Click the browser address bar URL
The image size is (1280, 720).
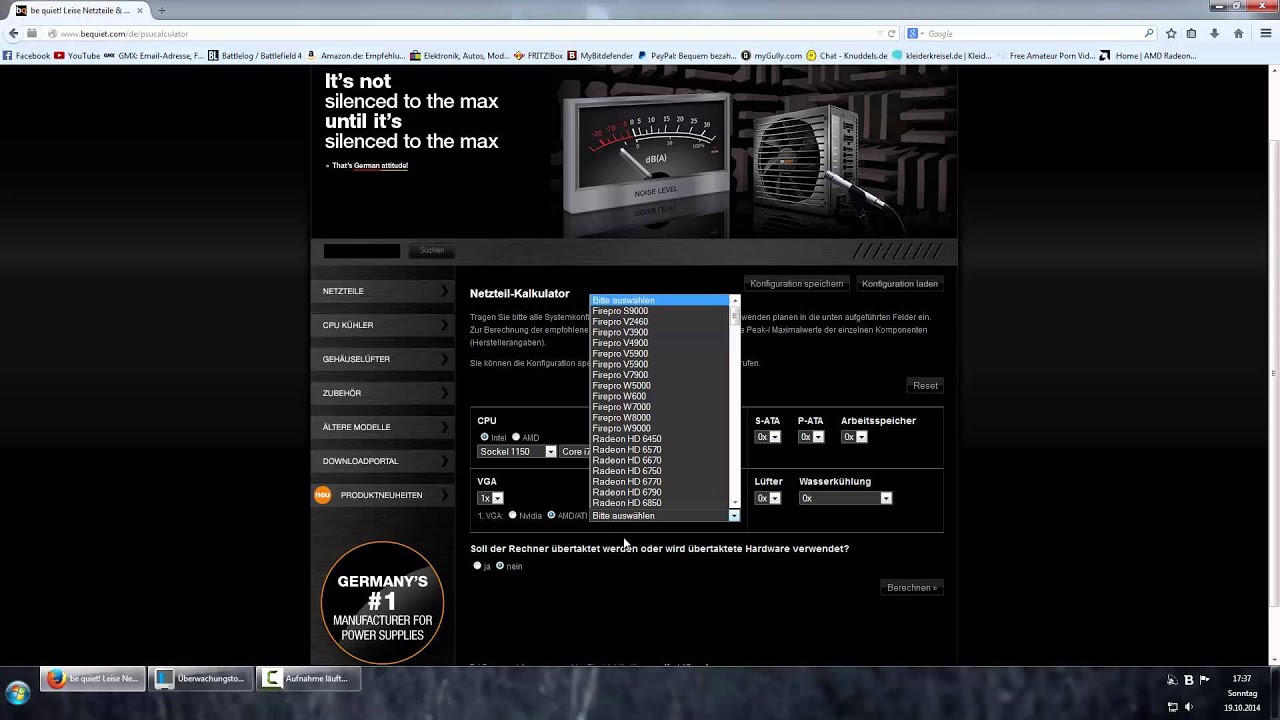coord(124,33)
